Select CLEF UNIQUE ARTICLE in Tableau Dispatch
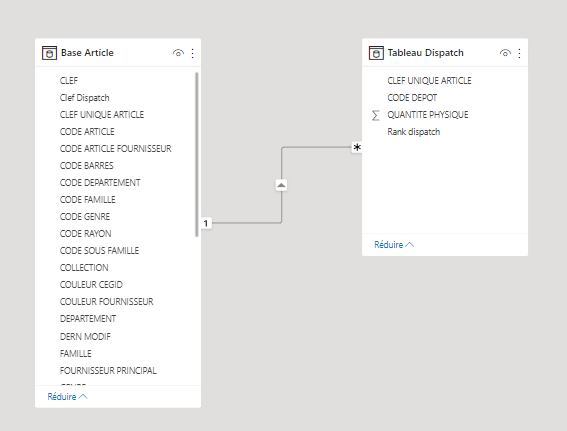Image resolution: width=567 pixels, height=431 pixels. 429,81
